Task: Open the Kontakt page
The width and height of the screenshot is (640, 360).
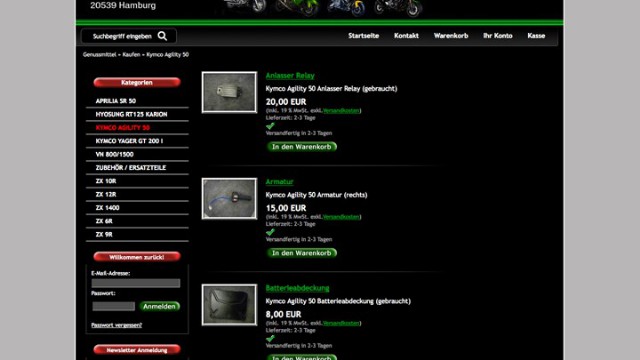Action: [x=406, y=36]
